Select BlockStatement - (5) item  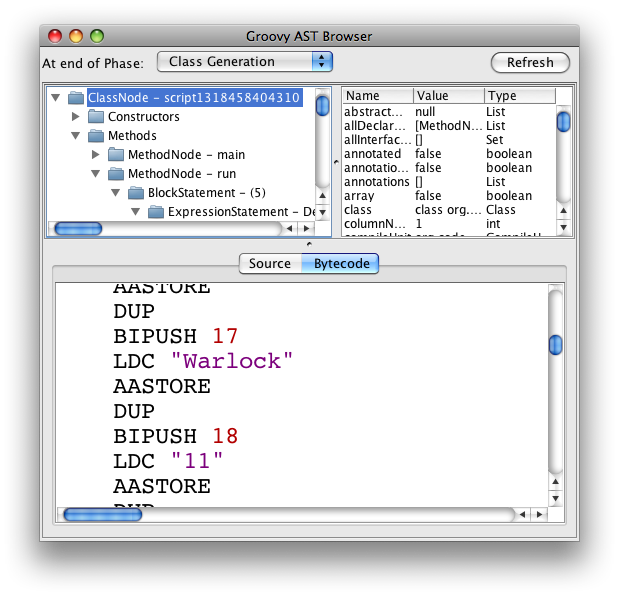click(206, 193)
